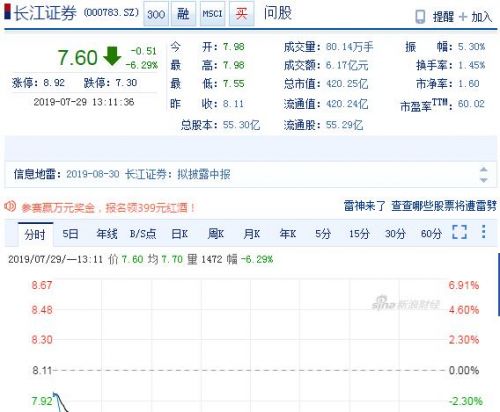Expand chart to fullscreen
The width and height of the screenshot is (500, 412).
459,232
